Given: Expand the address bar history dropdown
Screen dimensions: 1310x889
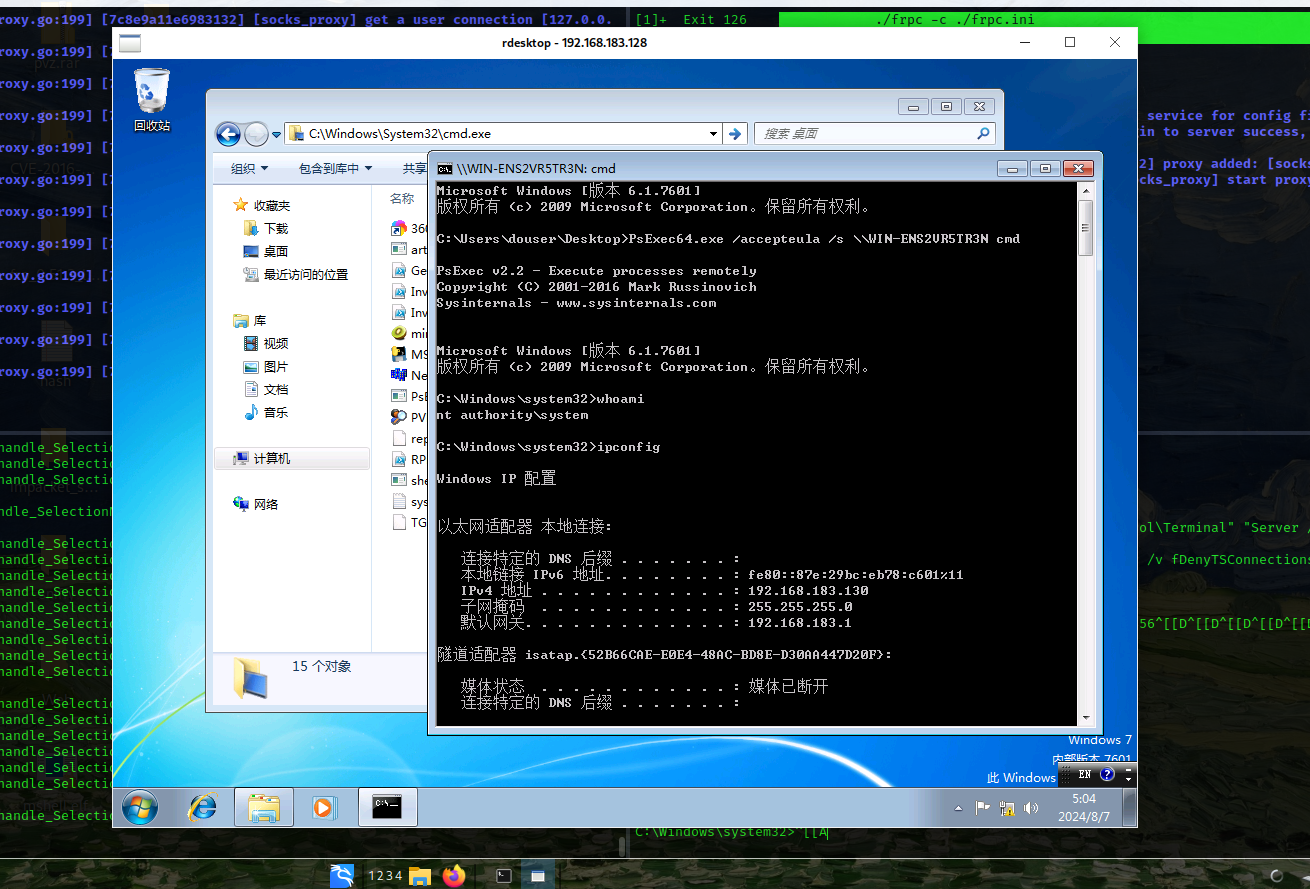Looking at the screenshot, I should point(713,134).
